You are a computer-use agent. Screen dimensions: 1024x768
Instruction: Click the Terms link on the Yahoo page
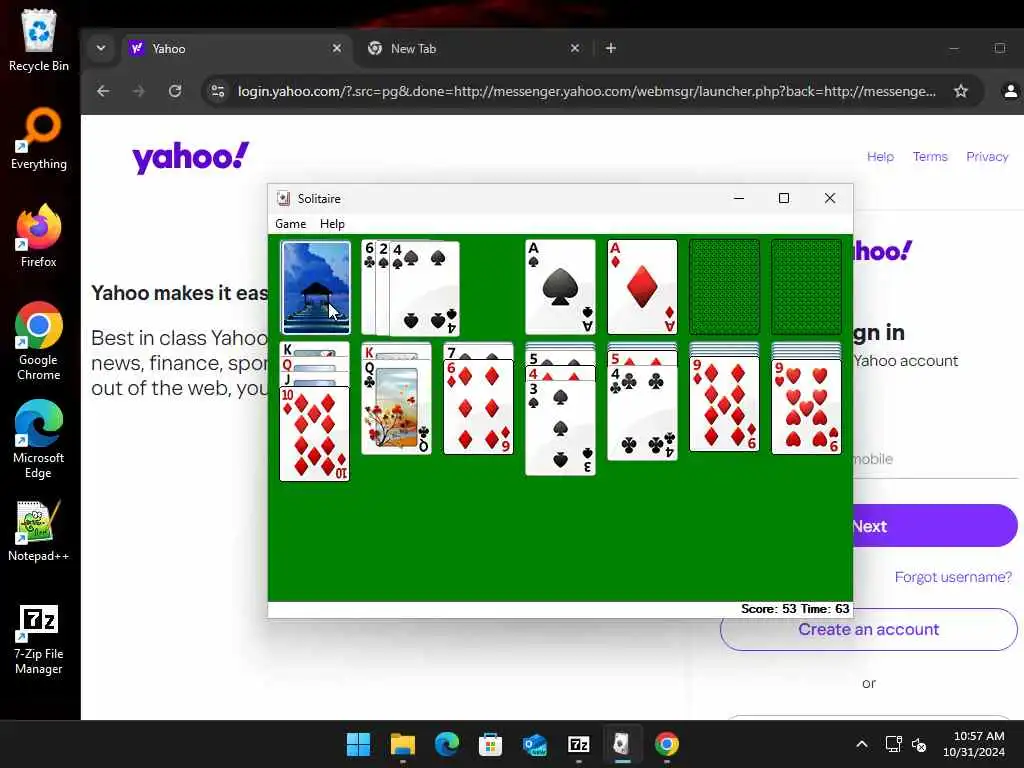[x=930, y=157]
